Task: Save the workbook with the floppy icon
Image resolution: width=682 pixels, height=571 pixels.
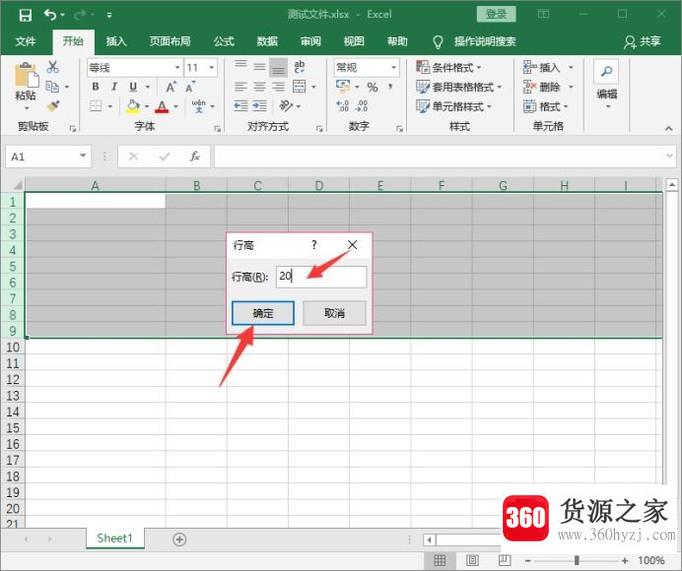Action: pyautogui.click(x=25, y=15)
